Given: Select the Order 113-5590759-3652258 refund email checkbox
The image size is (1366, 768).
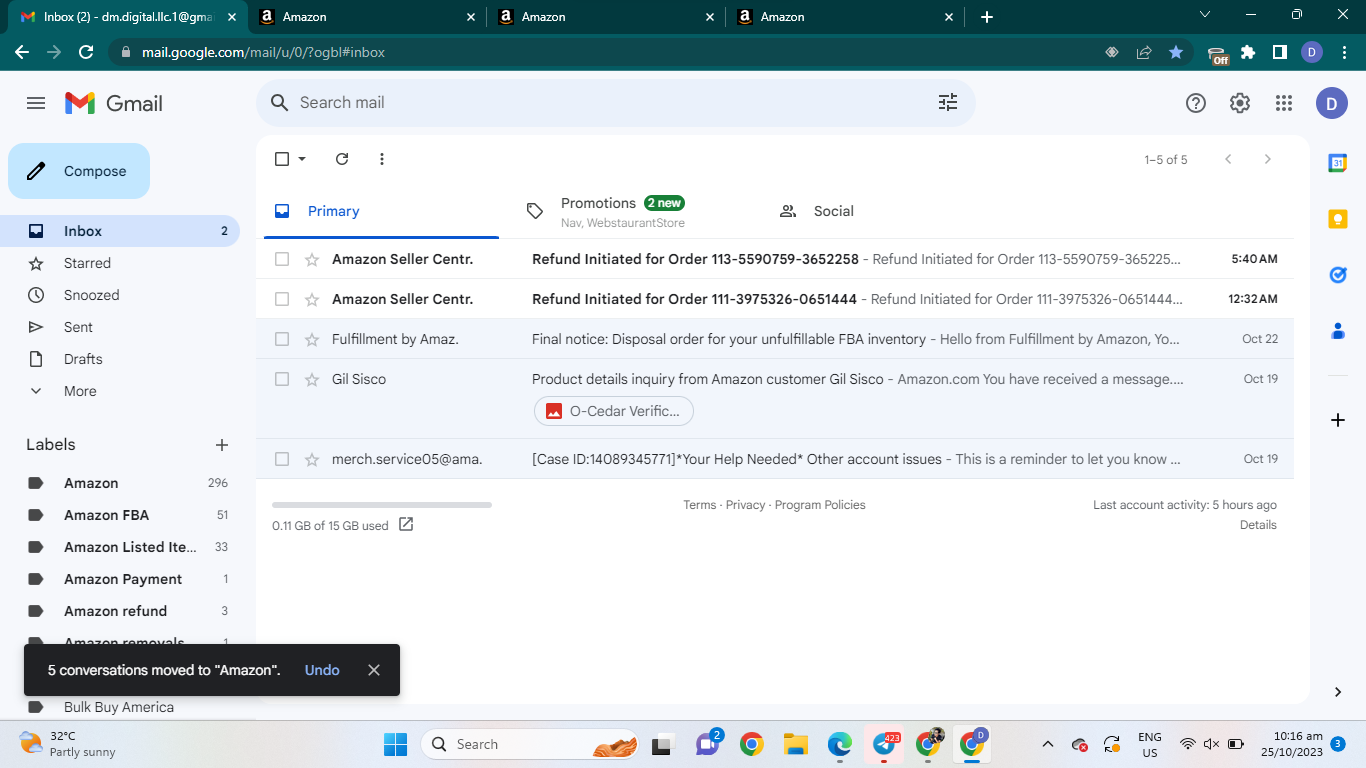Looking at the screenshot, I should tap(282, 259).
